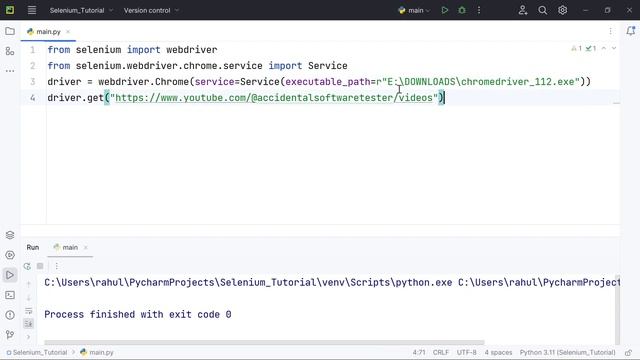Click console up-the-stack-trace arrow

point(29,284)
